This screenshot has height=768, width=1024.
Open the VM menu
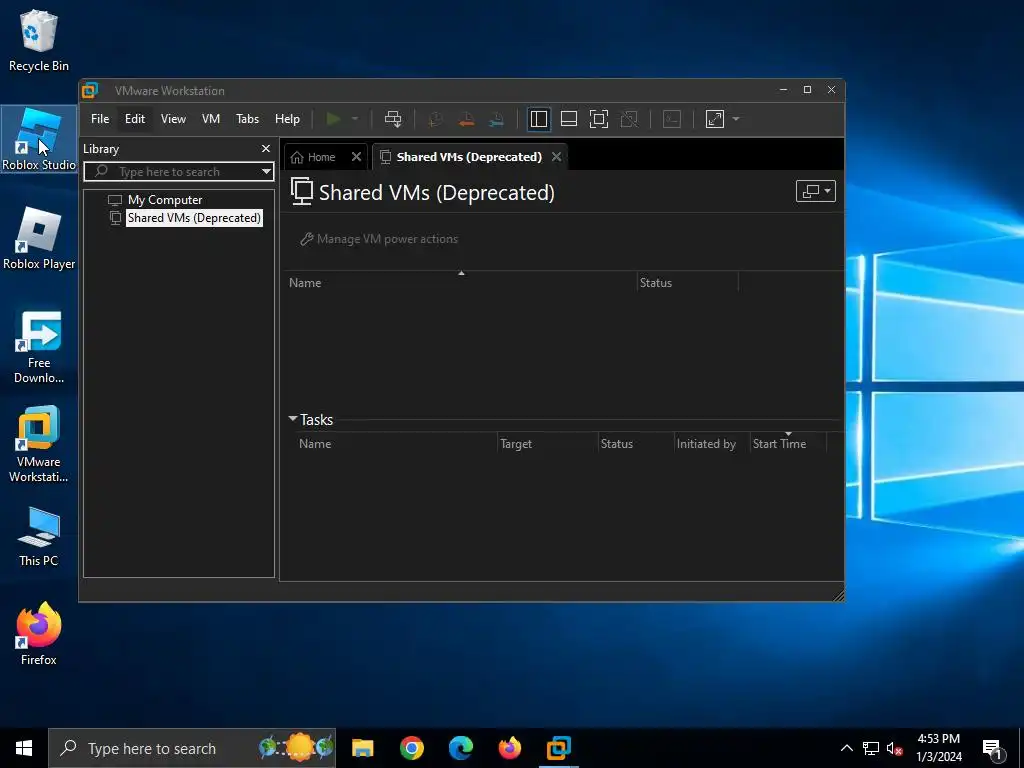click(210, 119)
